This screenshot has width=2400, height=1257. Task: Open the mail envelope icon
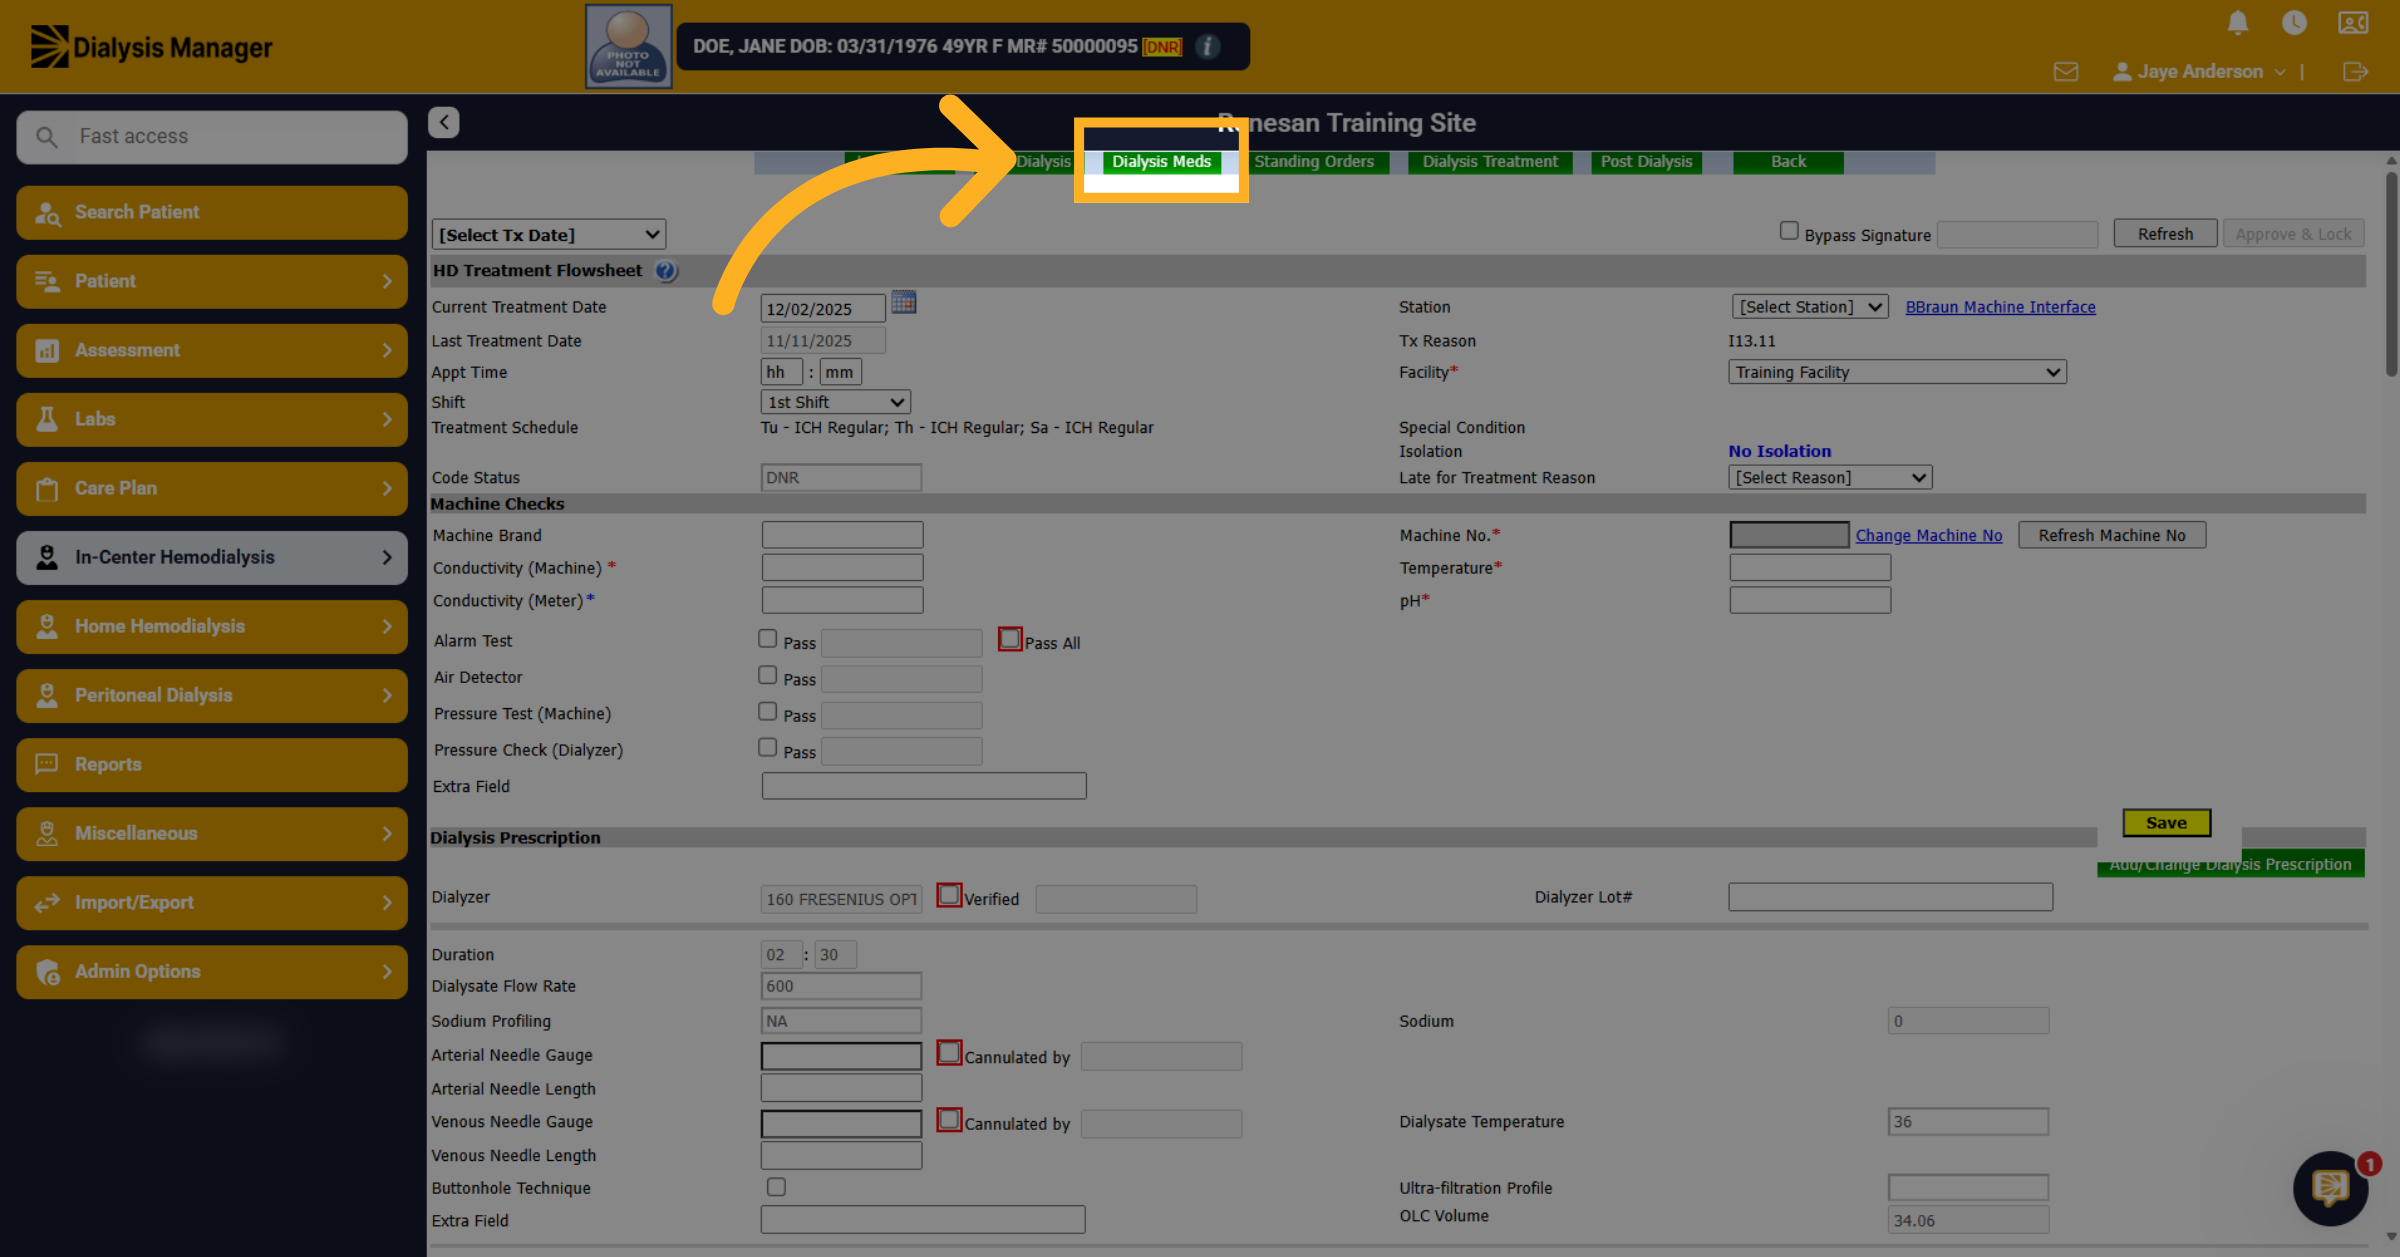[x=2066, y=72]
